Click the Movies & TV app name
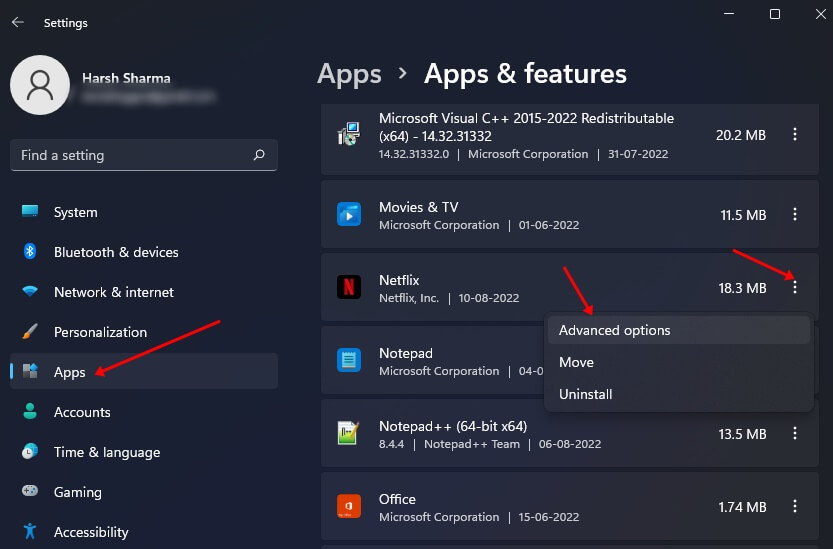This screenshot has height=549, width=833. click(x=419, y=207)
